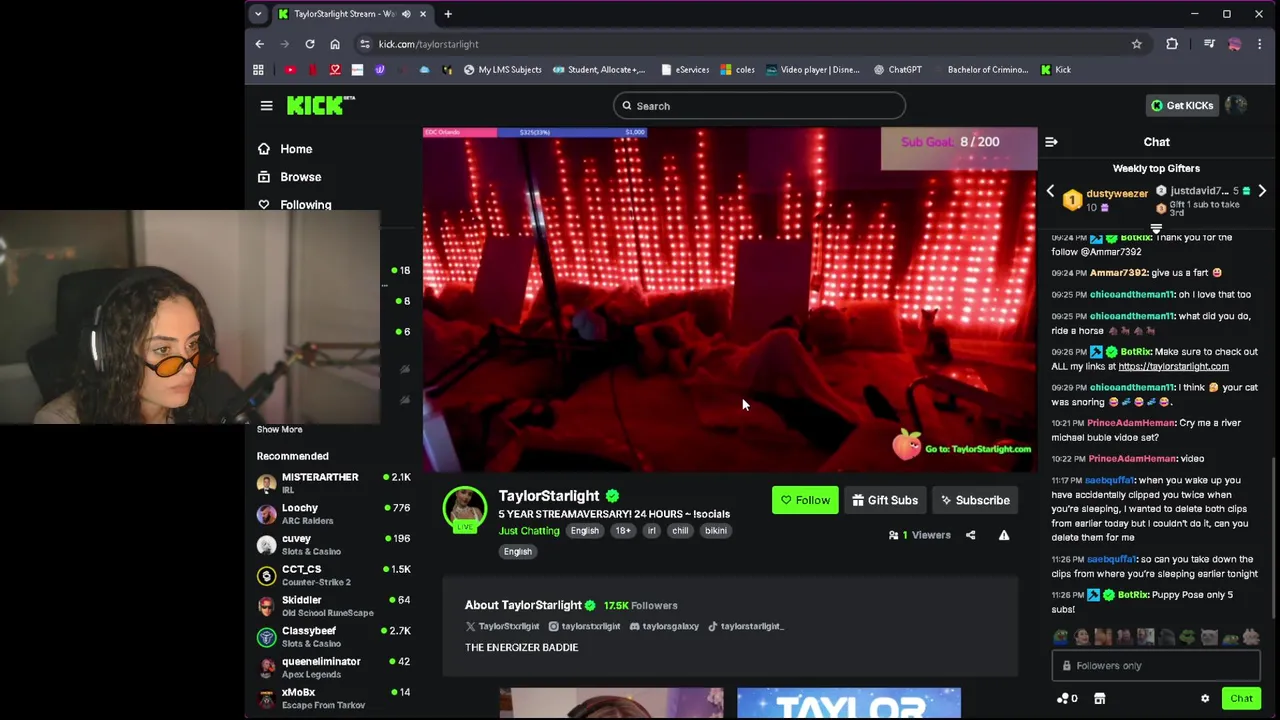Select the 18+ tag

(623, 531)
